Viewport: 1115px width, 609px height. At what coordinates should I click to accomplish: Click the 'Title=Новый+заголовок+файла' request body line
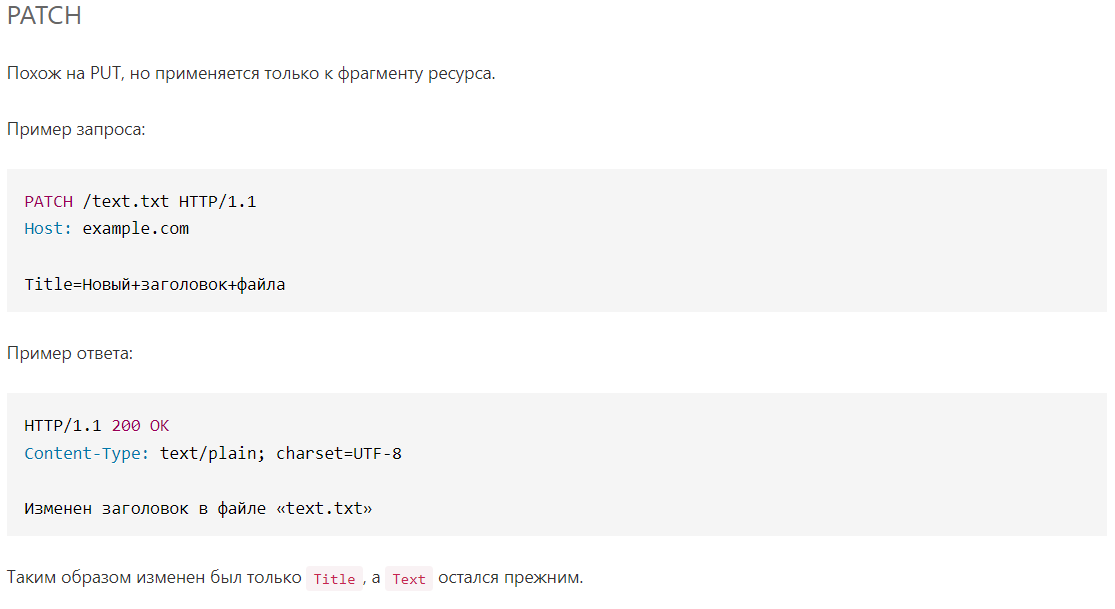(x=155, y=285)
